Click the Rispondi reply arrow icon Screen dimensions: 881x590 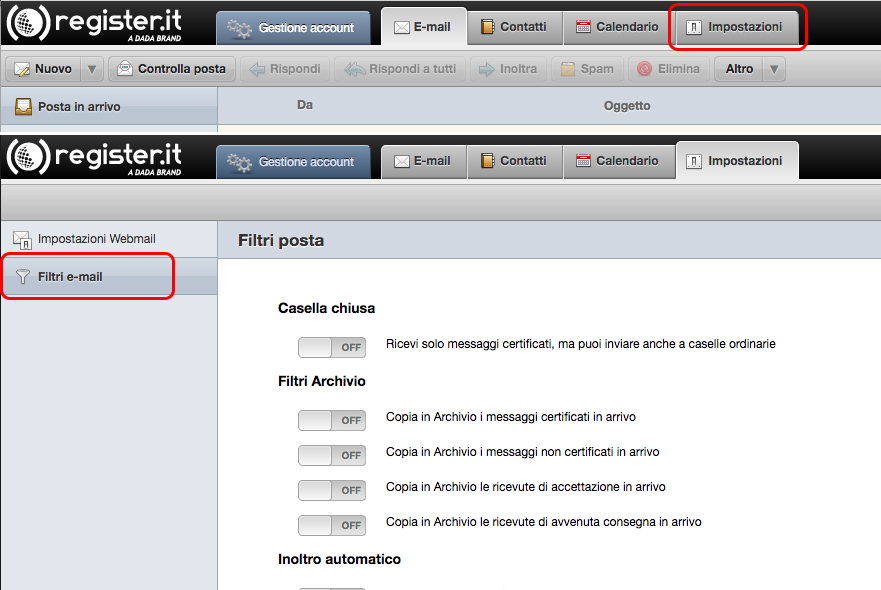pyautogui.click(x=256, y=70)
